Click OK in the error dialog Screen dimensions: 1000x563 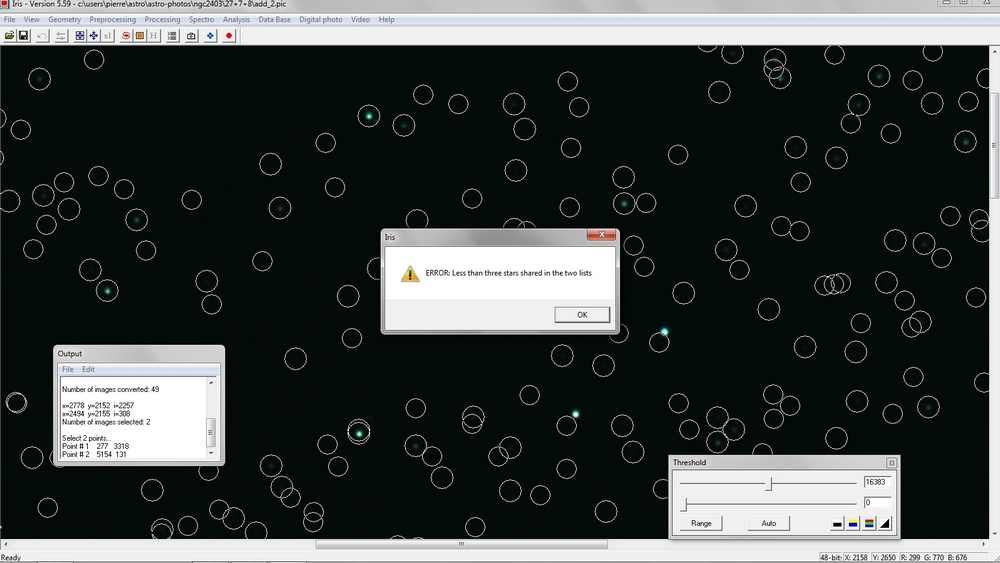[582, 315]
